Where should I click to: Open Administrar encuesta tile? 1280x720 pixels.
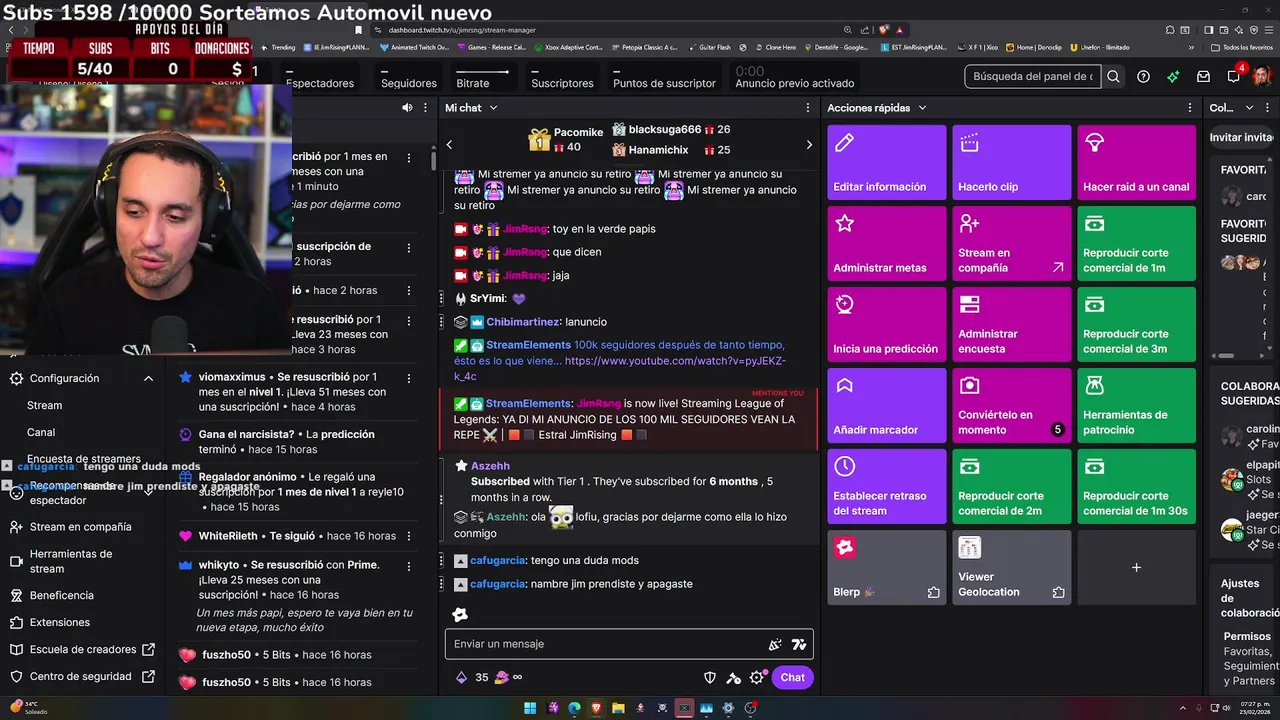tap(1011, 324)
